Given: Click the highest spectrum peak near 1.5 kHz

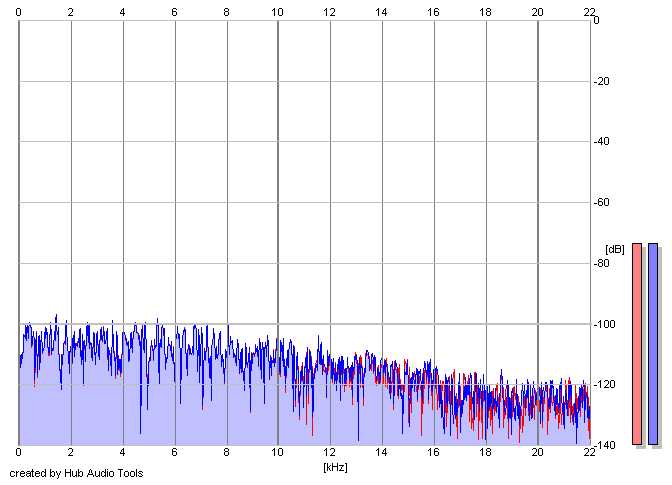Looking at the screenshot, I should (x=56, y=316).
